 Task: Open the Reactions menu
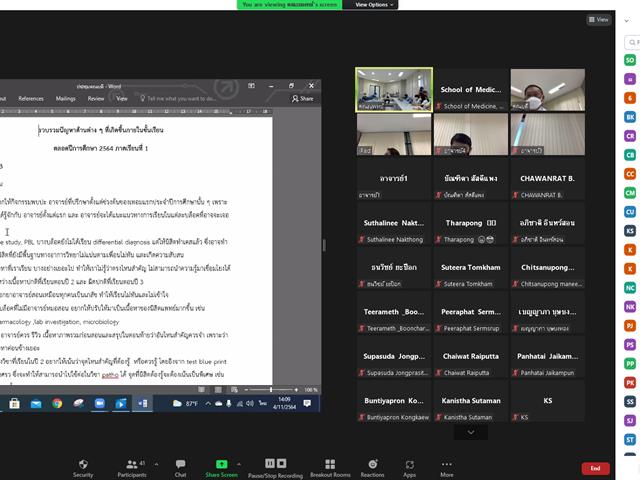(372, 468)
